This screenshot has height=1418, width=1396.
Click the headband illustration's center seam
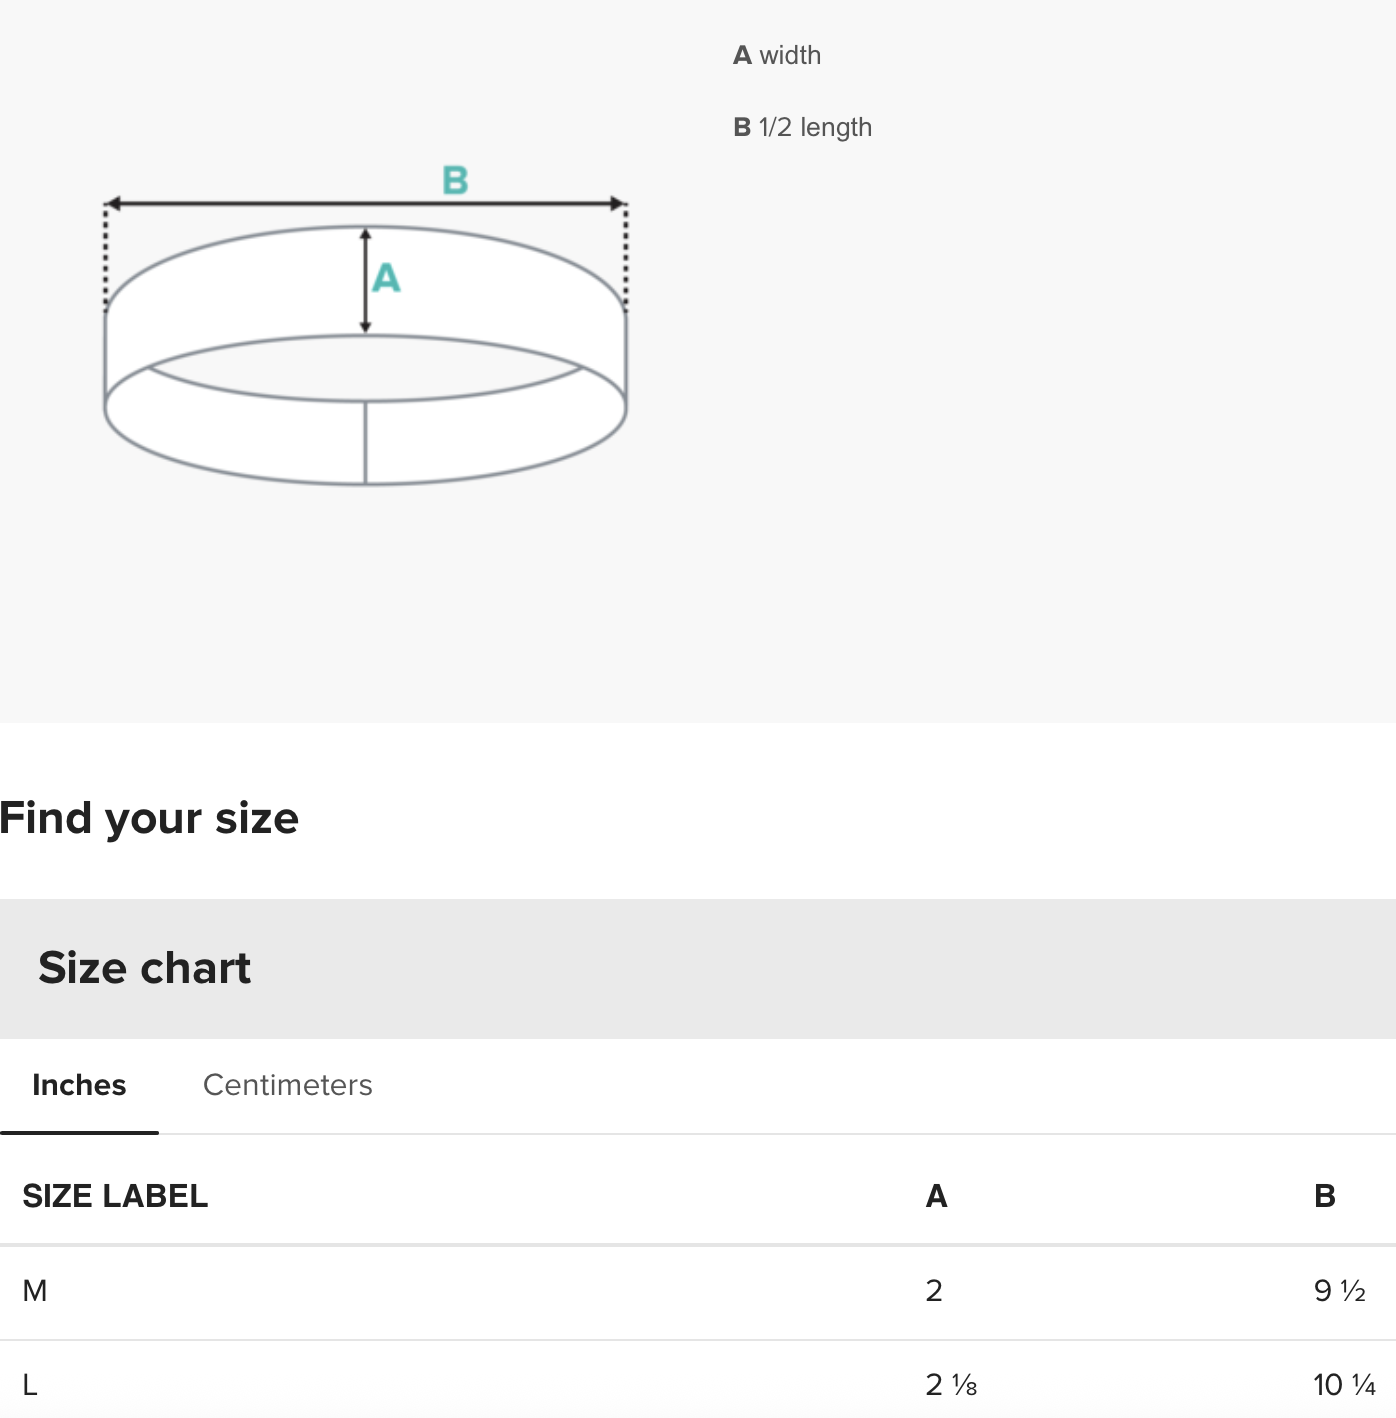coord(365,443)
